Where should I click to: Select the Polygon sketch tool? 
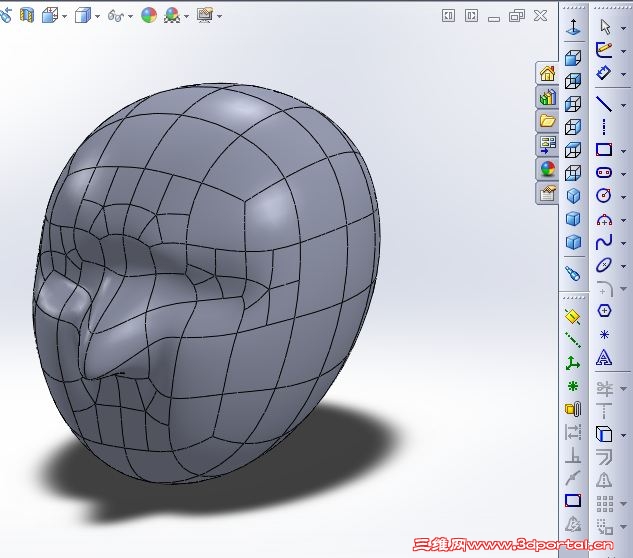click(x=604, y=311)
